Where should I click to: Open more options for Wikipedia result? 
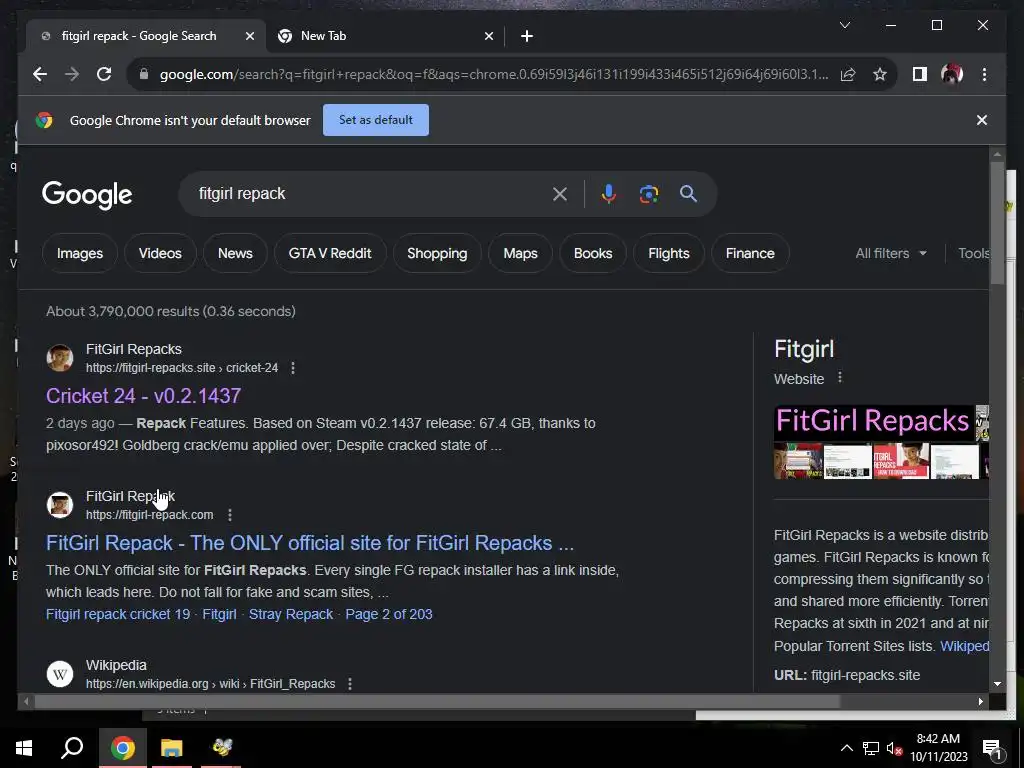(x=349, y=684)
